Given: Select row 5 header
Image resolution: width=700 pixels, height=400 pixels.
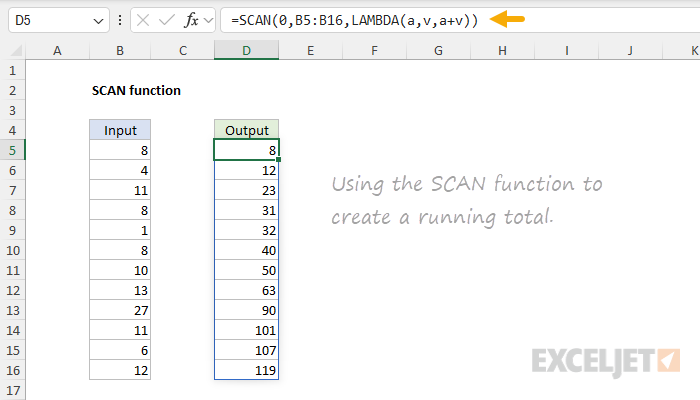Looking at the screenshot, I should pyautogui.click(x=12, y=150).
